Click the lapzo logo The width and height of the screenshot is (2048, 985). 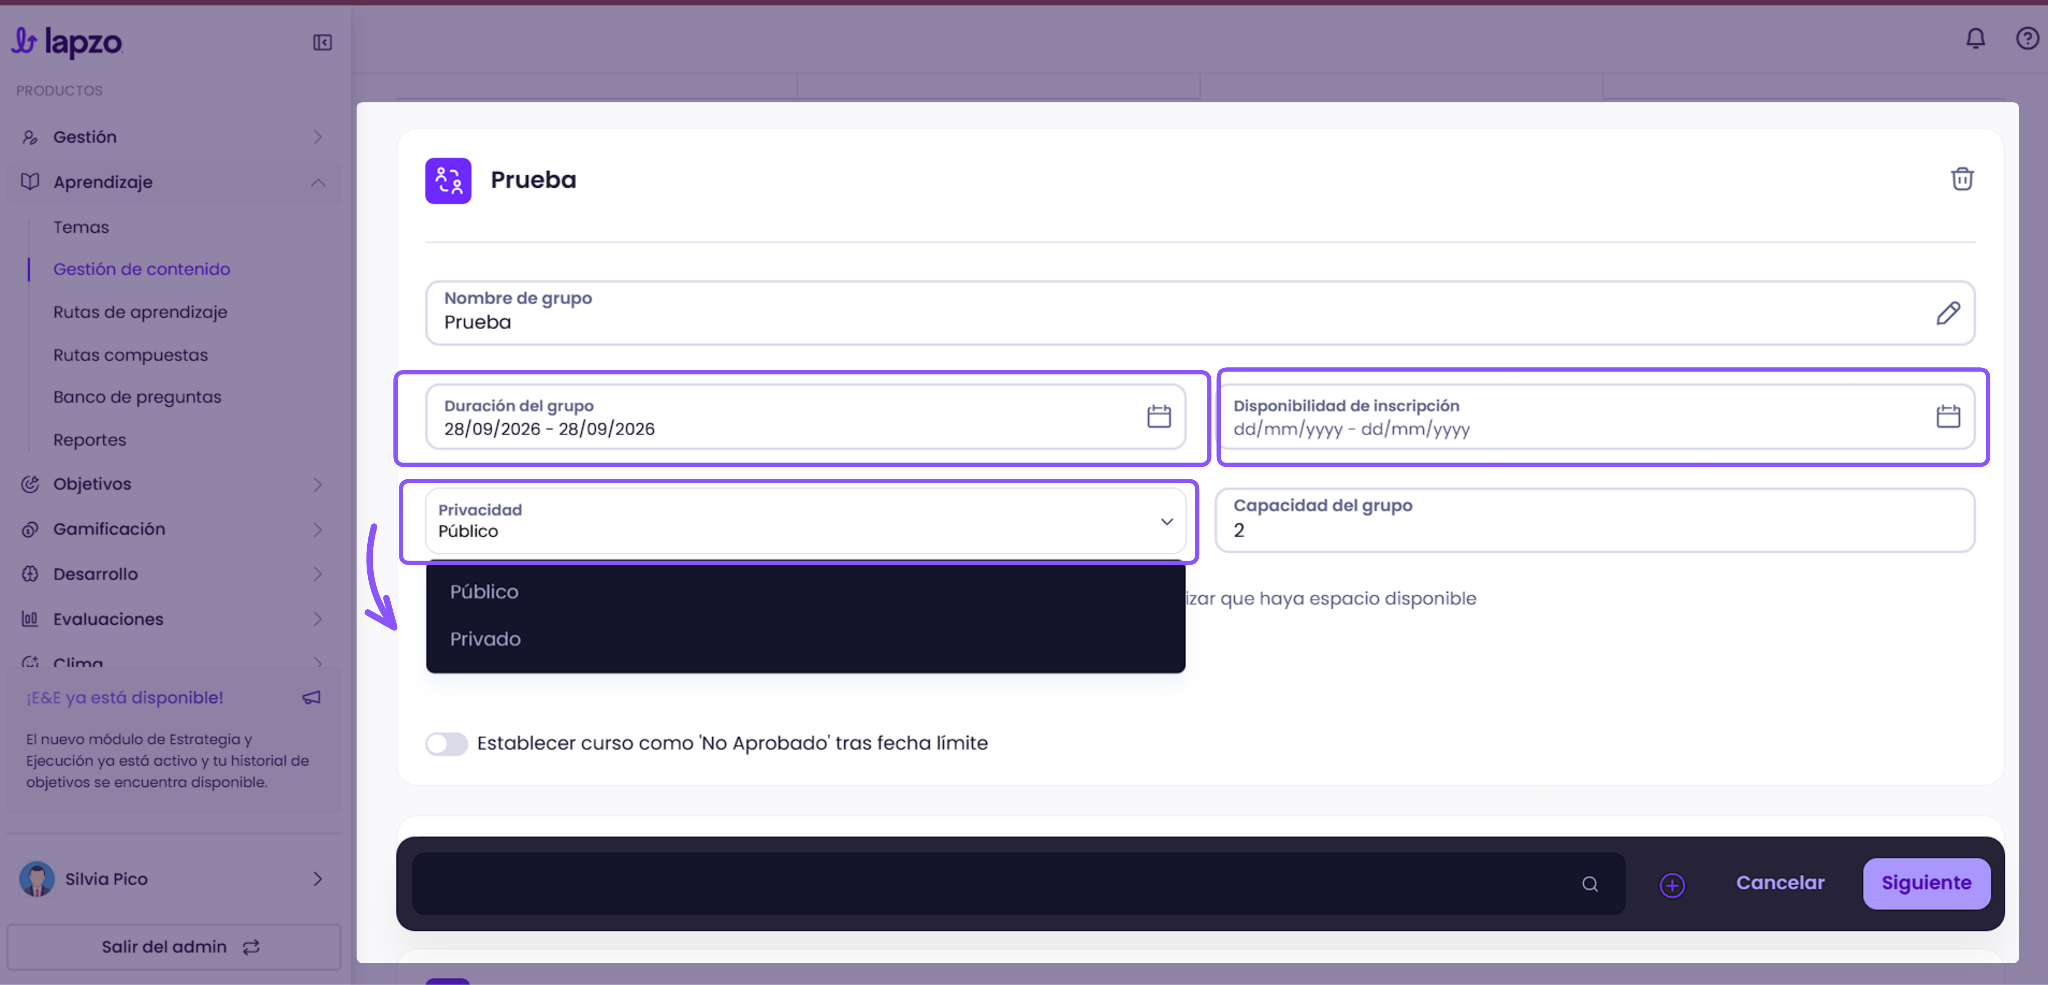[x=67, y=42]
